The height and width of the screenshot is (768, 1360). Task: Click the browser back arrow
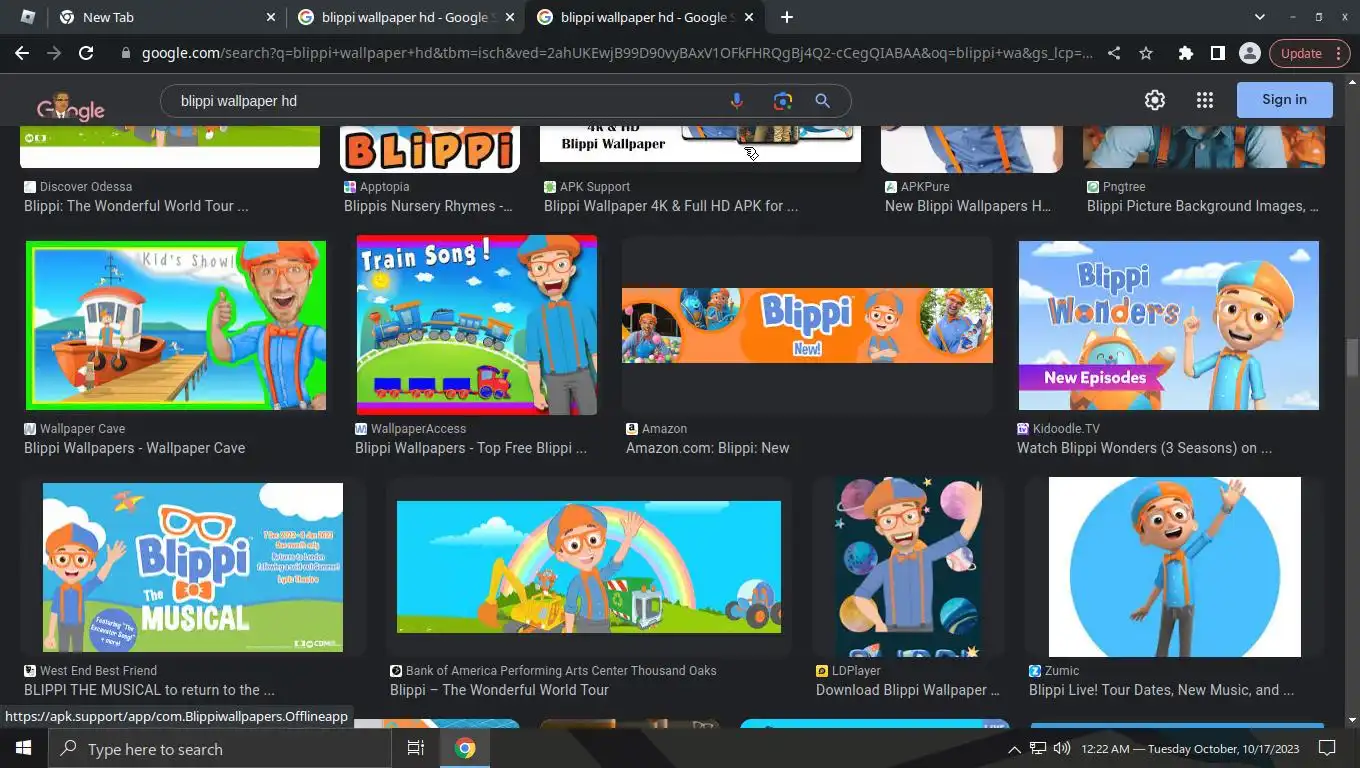pyautogui.click(x=22, y=53)
